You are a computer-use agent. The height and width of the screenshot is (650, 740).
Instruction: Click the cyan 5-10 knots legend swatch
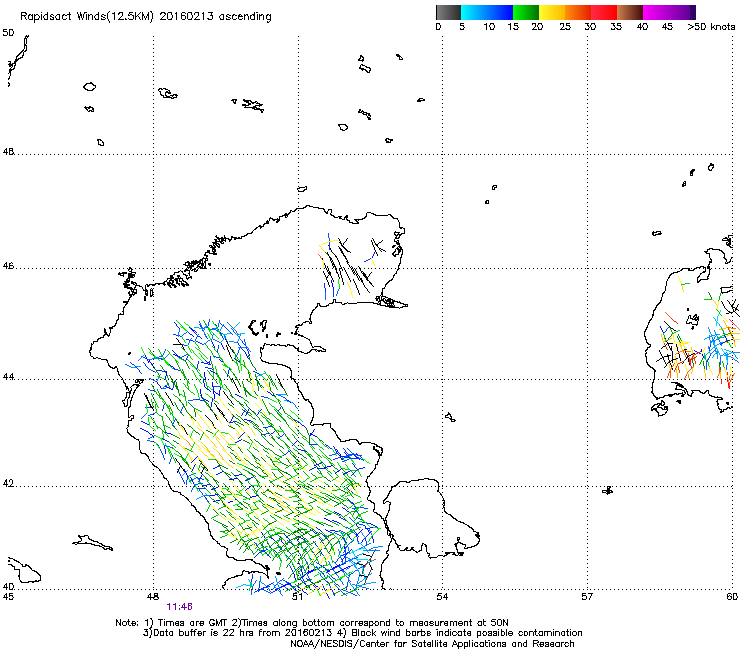474,12
